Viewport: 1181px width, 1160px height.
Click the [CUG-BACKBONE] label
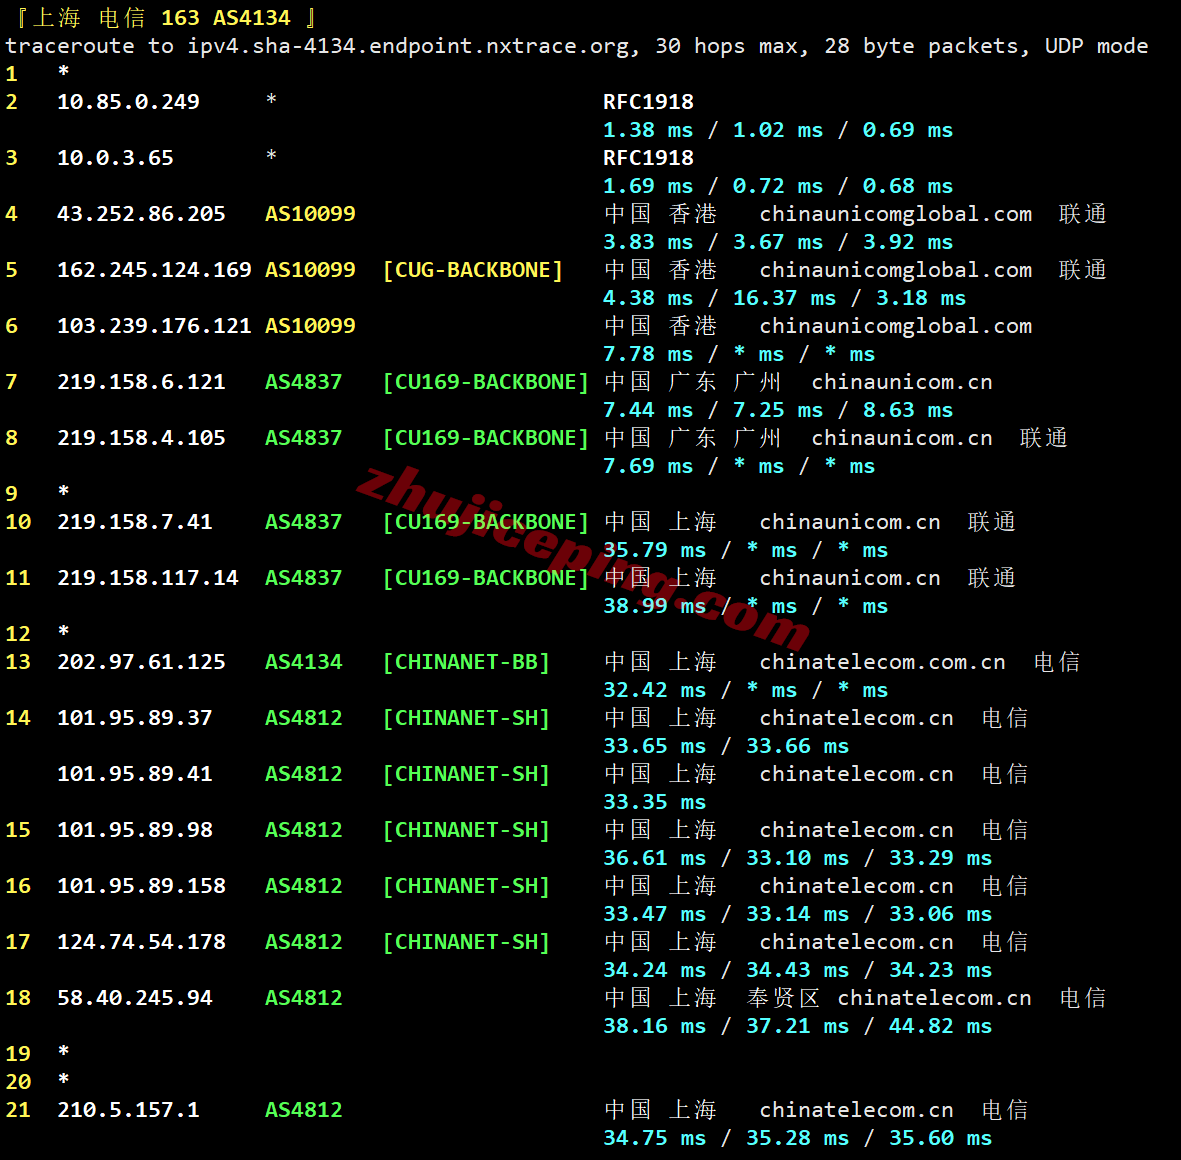(x=473, y=270)
